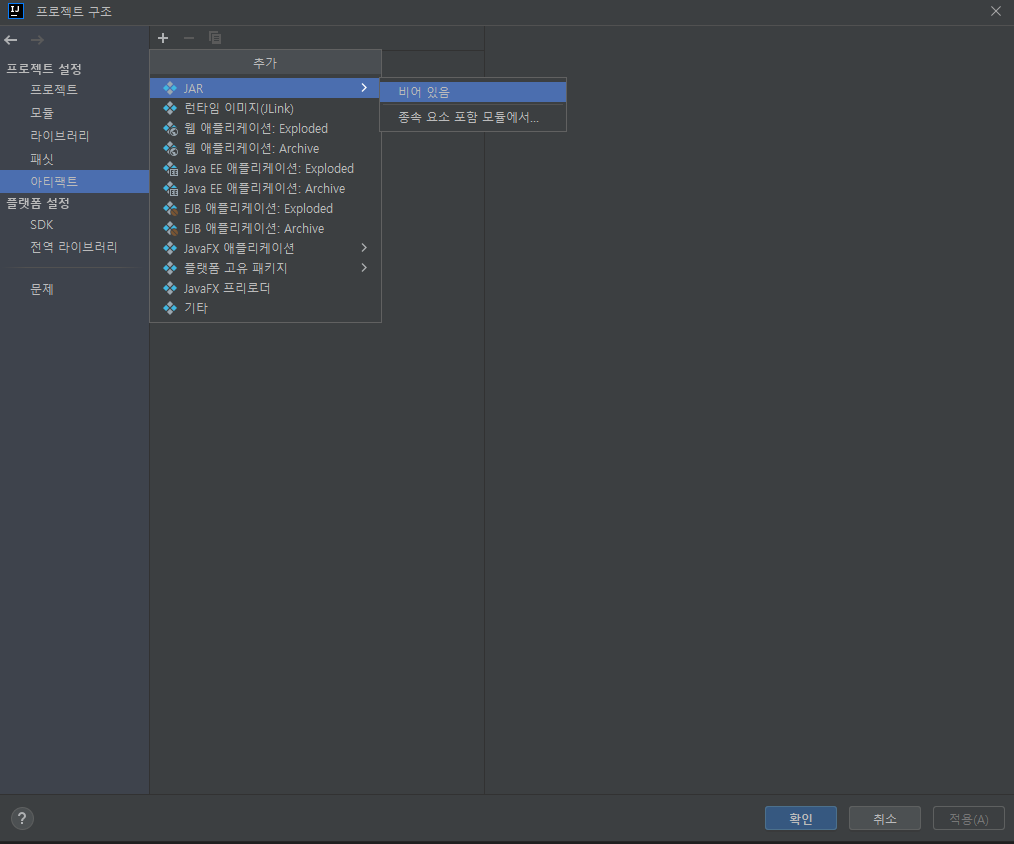Select 기타 in add menu

[265, 308]
